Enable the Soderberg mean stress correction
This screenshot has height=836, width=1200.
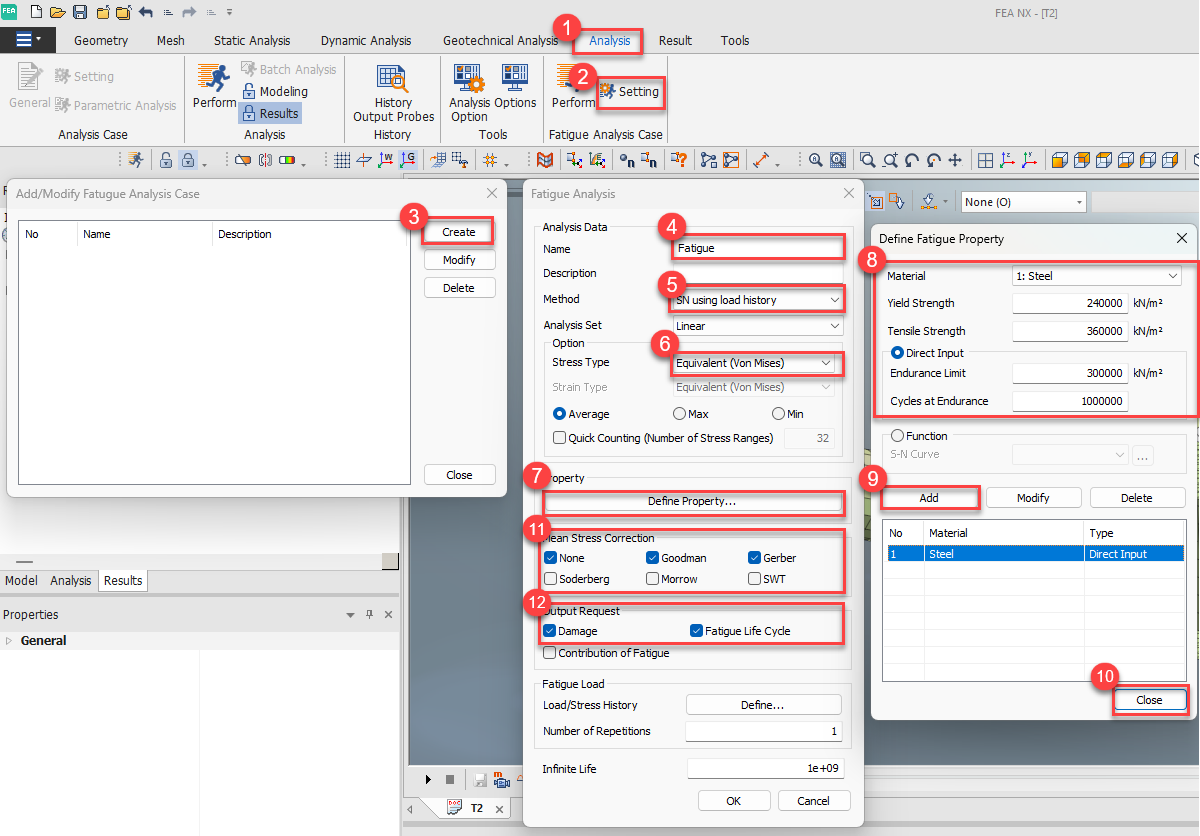[551, 579]
